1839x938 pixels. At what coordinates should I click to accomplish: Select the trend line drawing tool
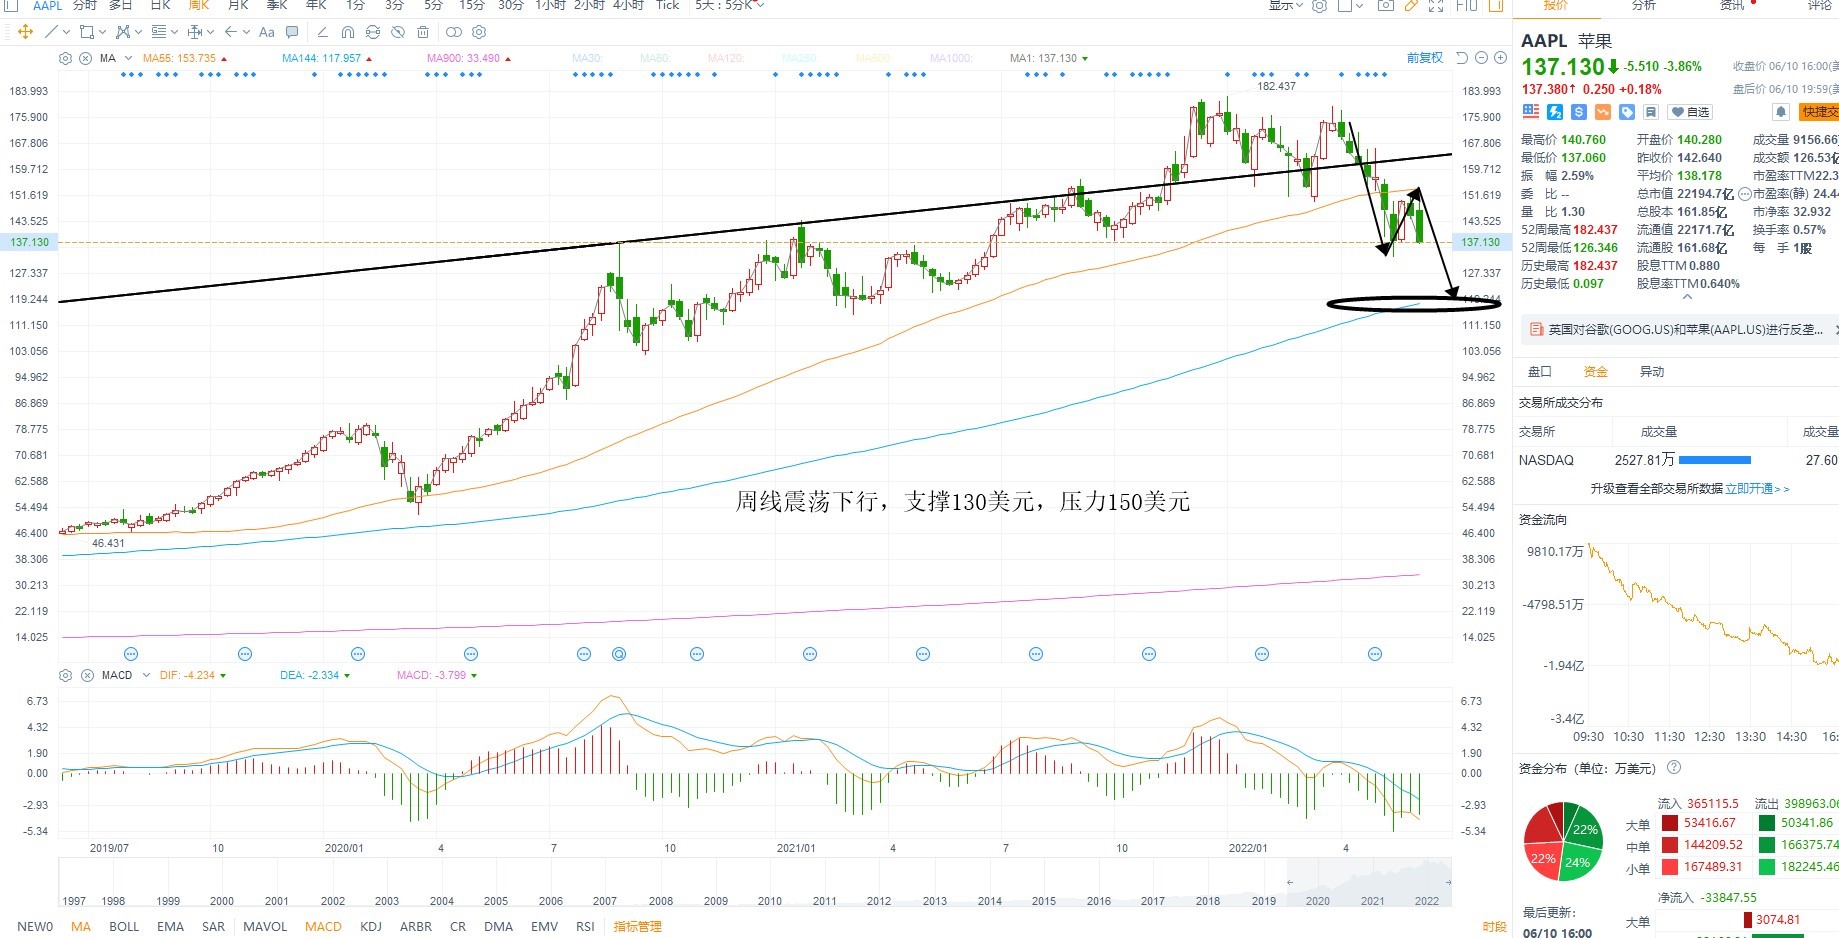click(51, 32)
